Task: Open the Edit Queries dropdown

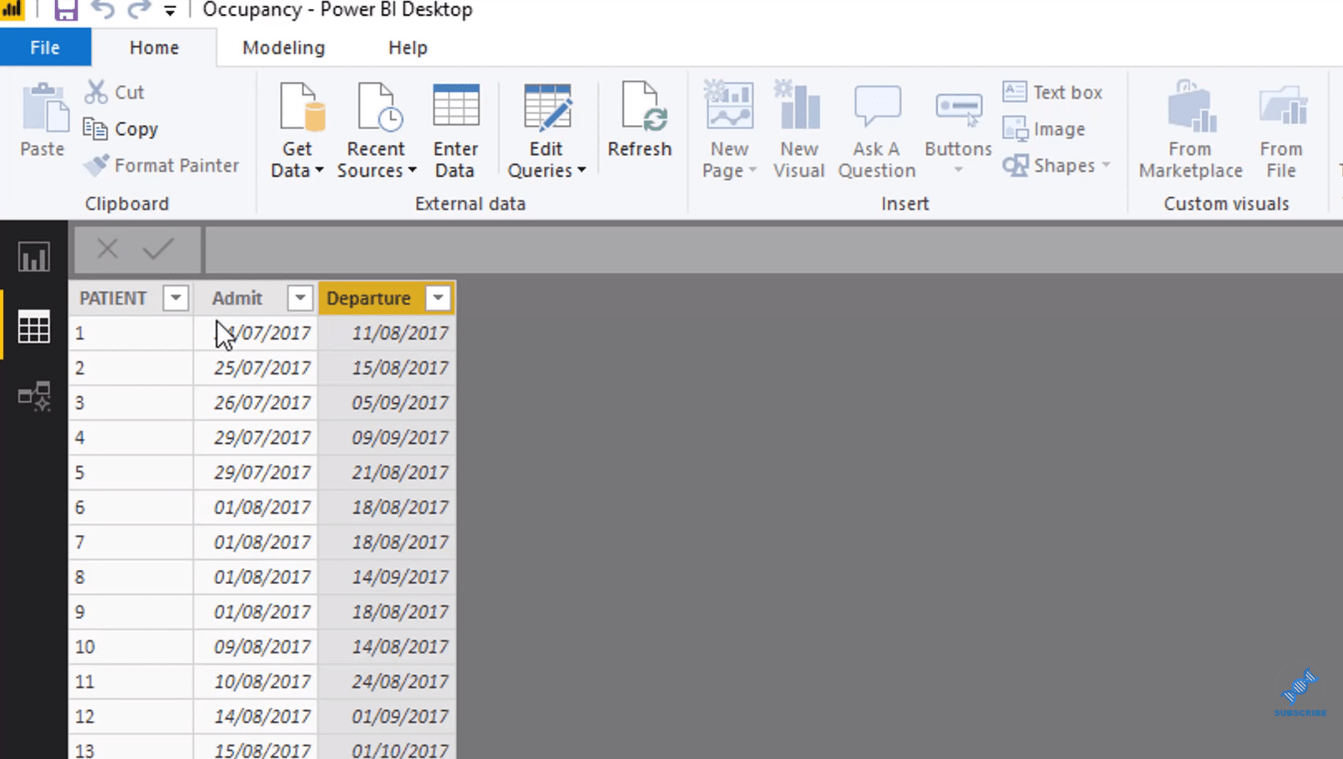Action: [546, 131]
